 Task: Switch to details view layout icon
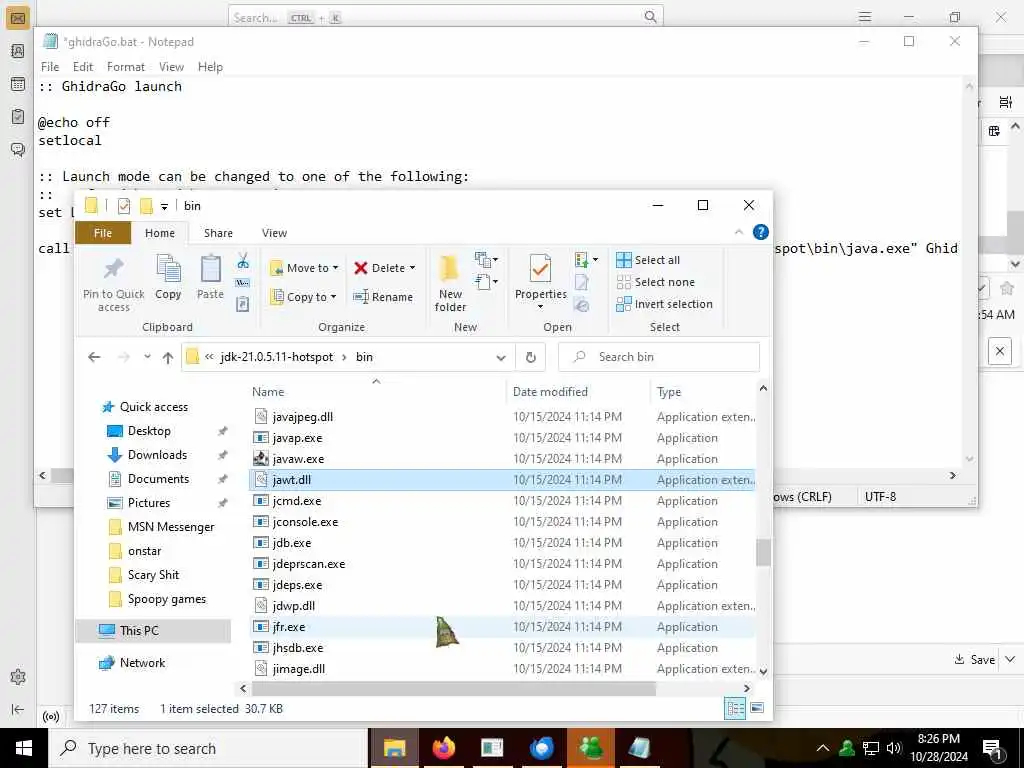(x=735, y=708)
